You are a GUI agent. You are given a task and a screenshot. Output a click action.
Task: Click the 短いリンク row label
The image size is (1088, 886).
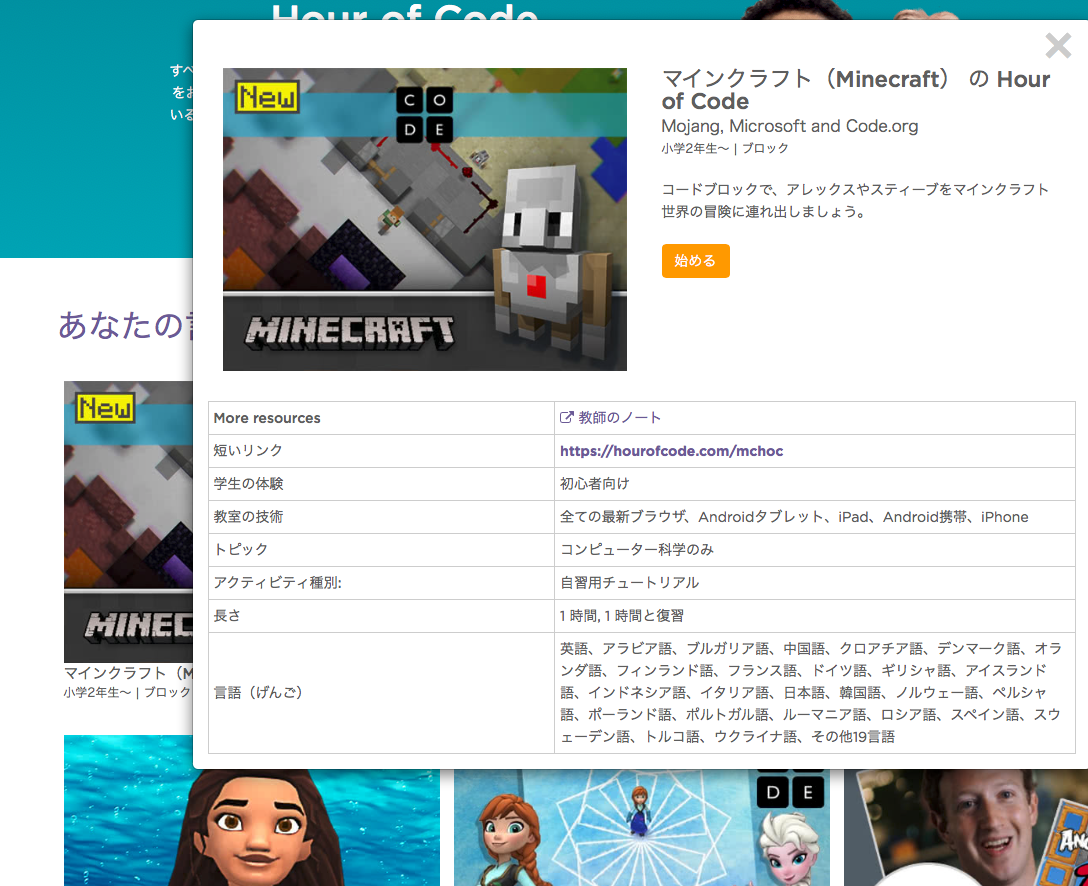point(248,451)
